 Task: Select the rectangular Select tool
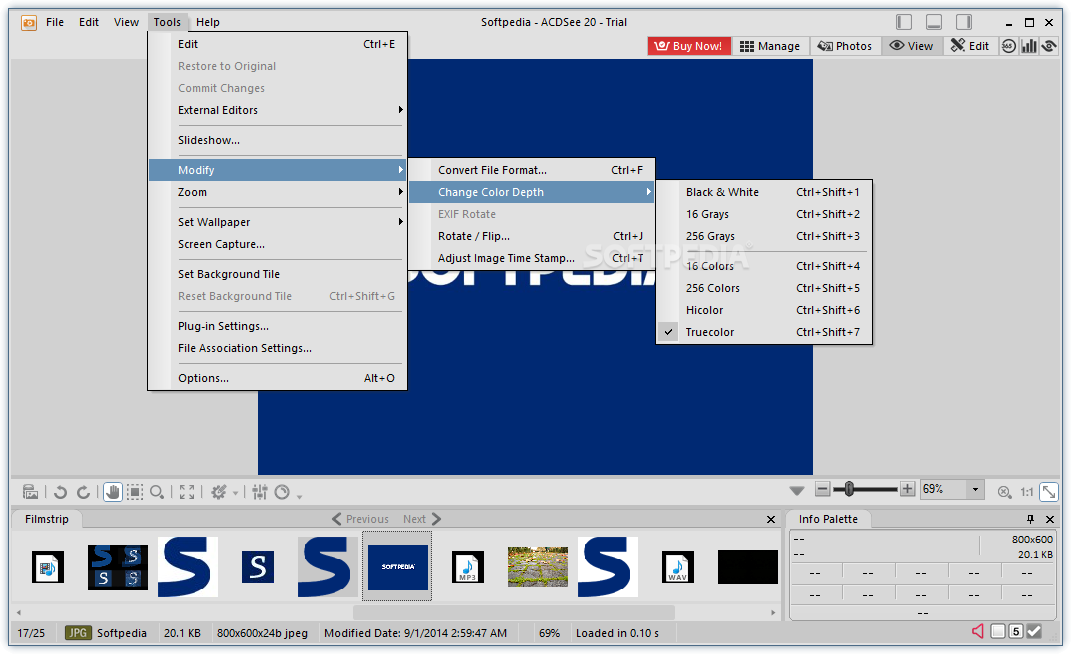(135, 492)
